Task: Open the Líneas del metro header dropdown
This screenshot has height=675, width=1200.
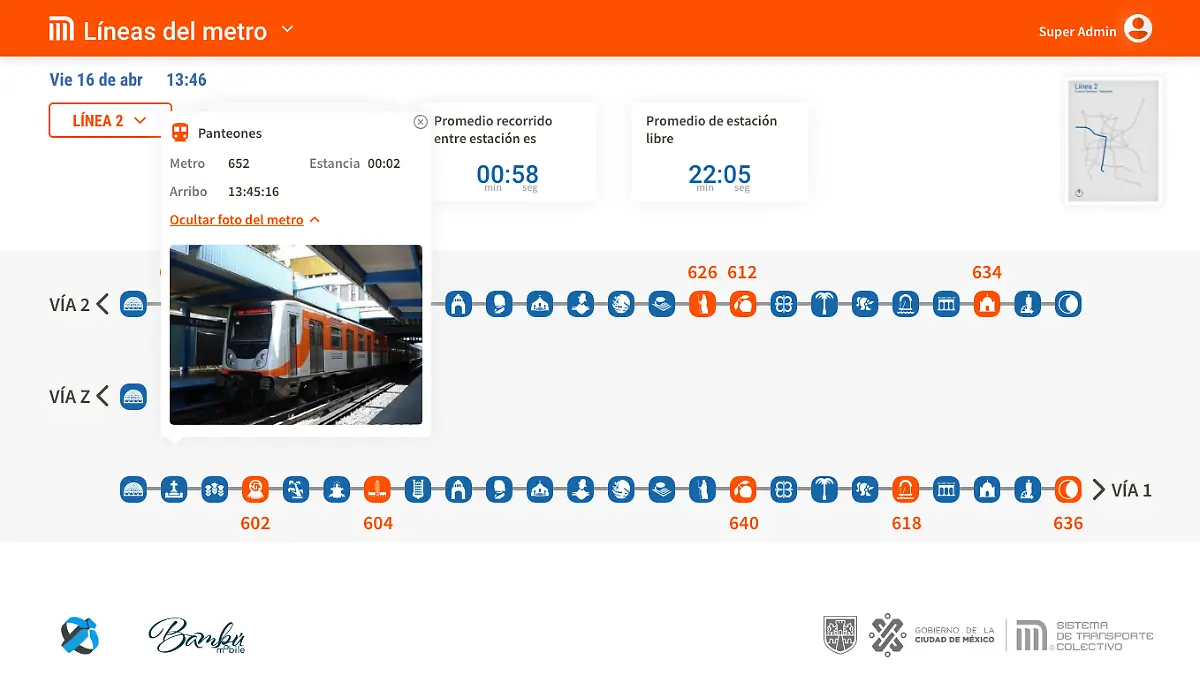Action: [286, 30]
